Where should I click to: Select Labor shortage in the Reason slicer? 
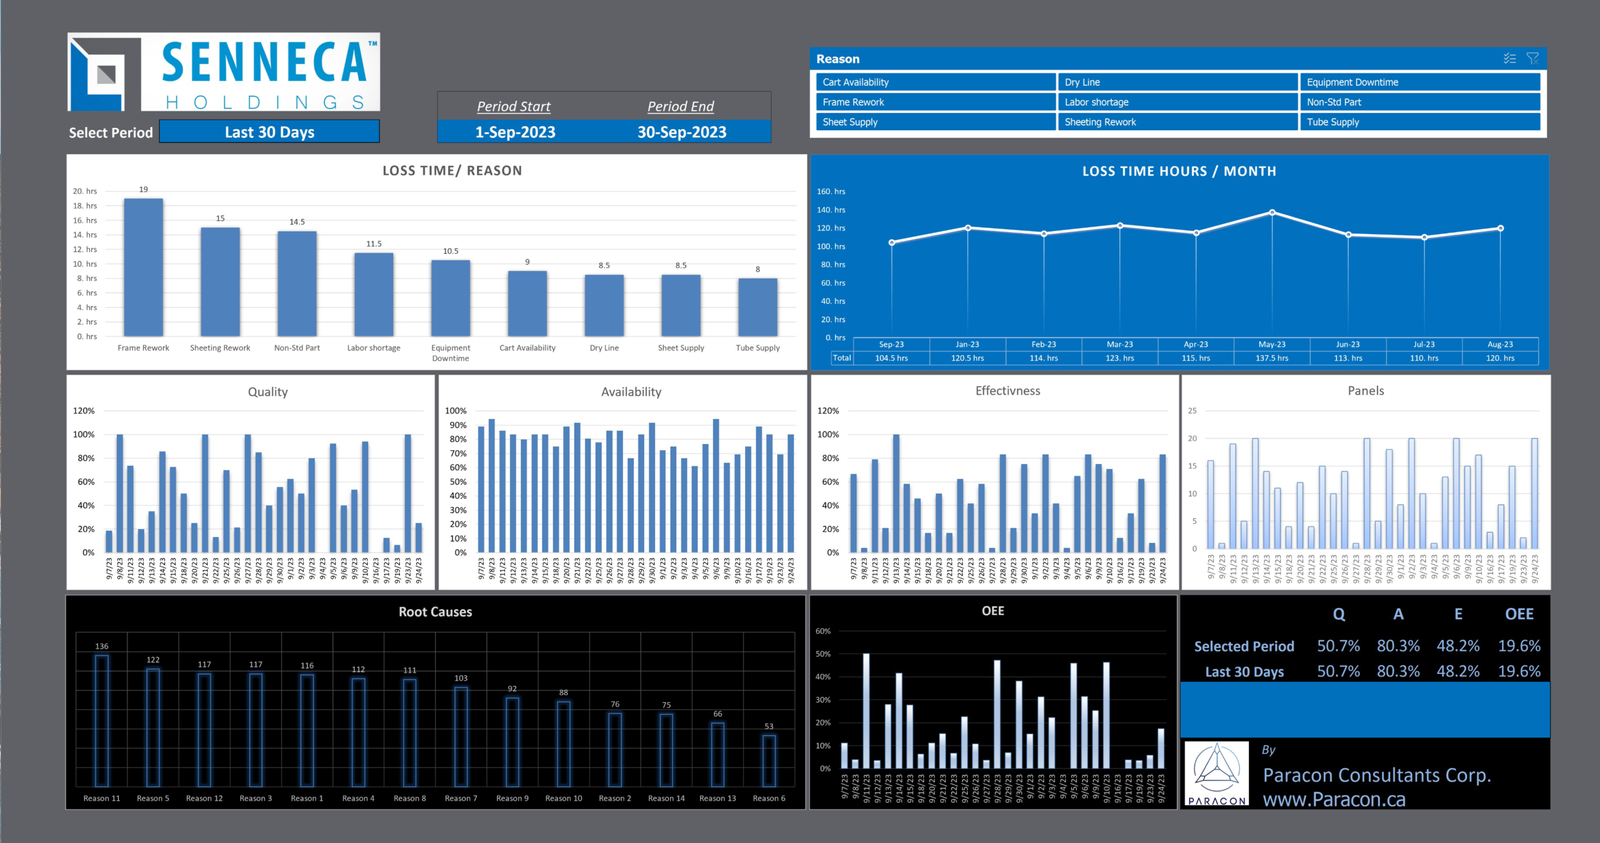pos(1177,102)
